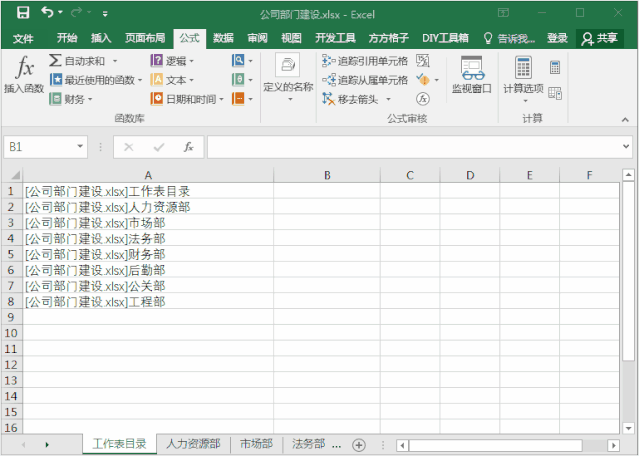Switch to the 插入 ribbon tab
The height and width of the screenshot is (456, 639).
[x=101, y=38]
